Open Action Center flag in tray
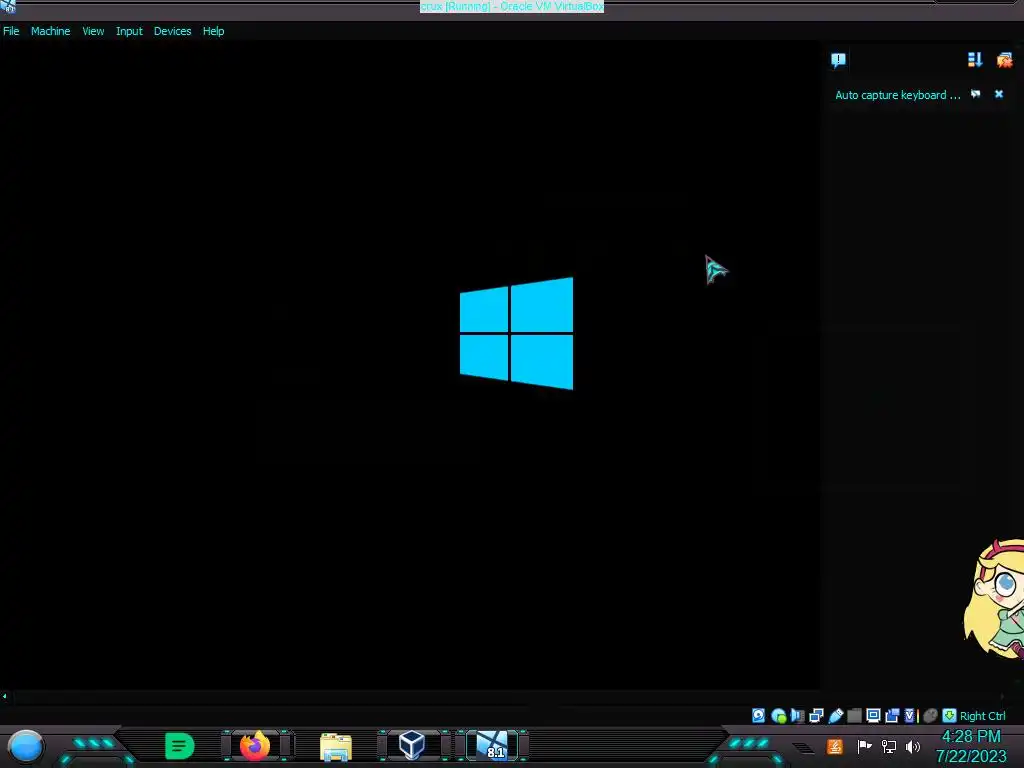 click(x=864, y=746)
